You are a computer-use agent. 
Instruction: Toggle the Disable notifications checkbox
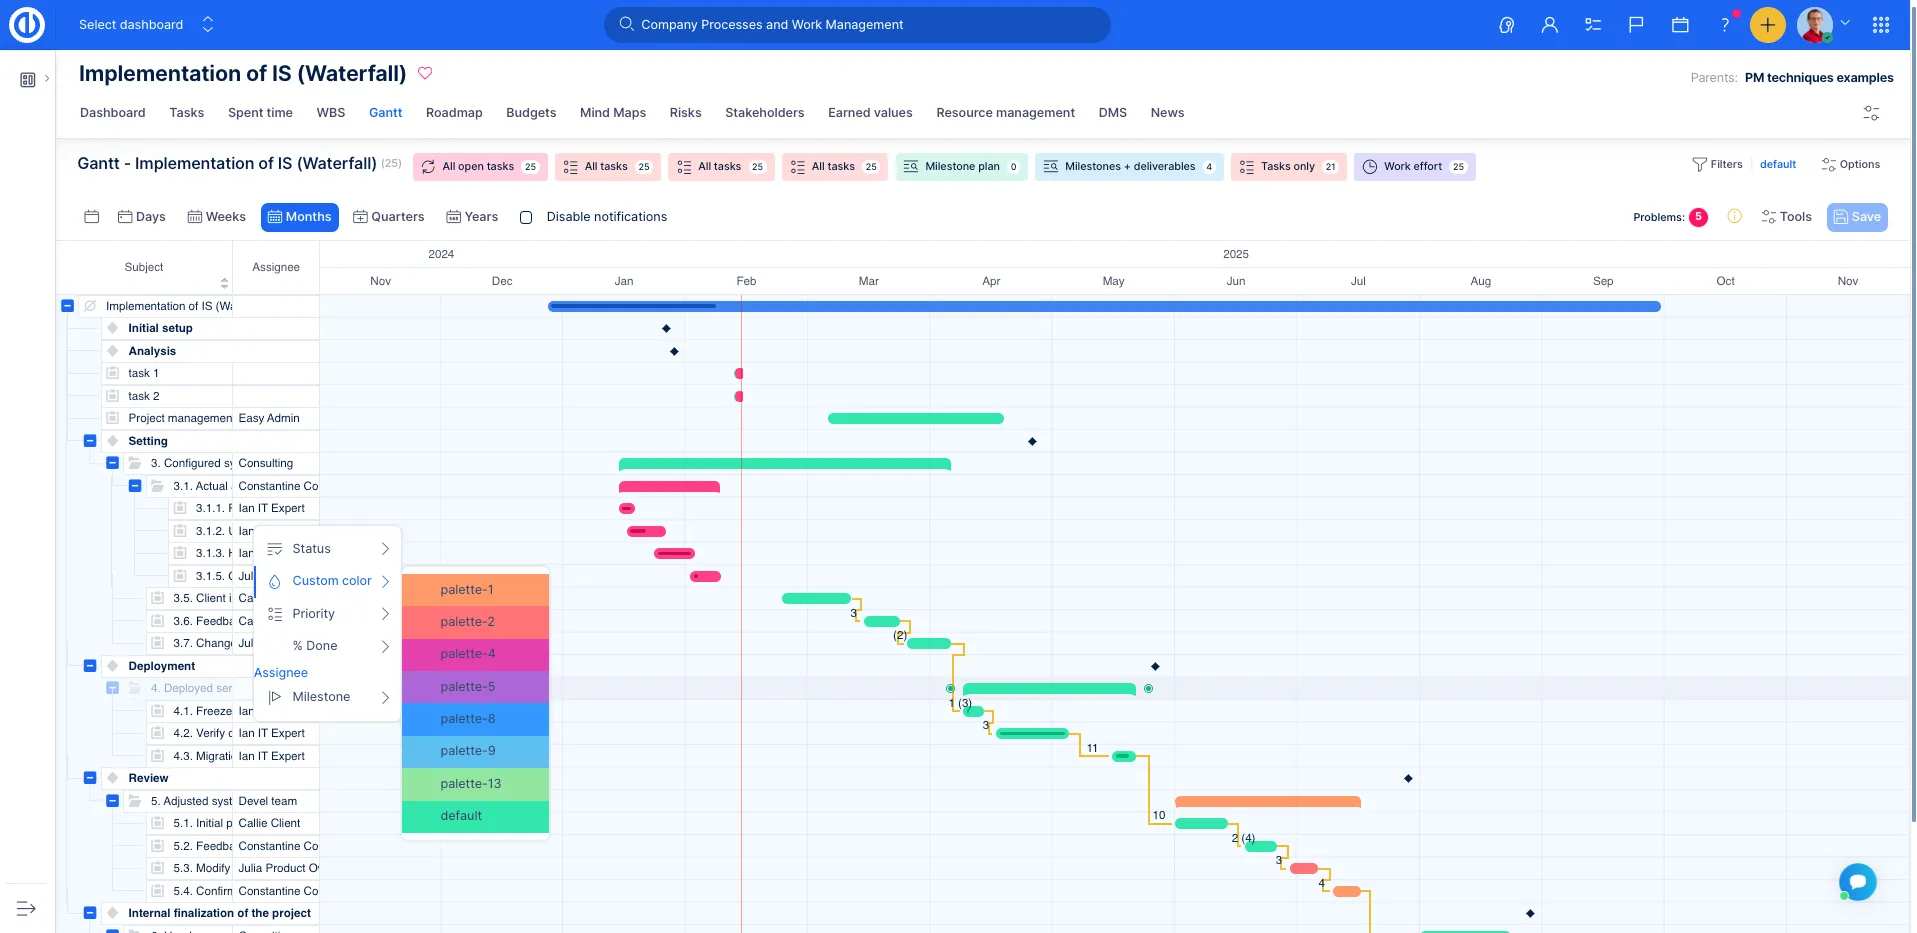click(x=526, y=217)
